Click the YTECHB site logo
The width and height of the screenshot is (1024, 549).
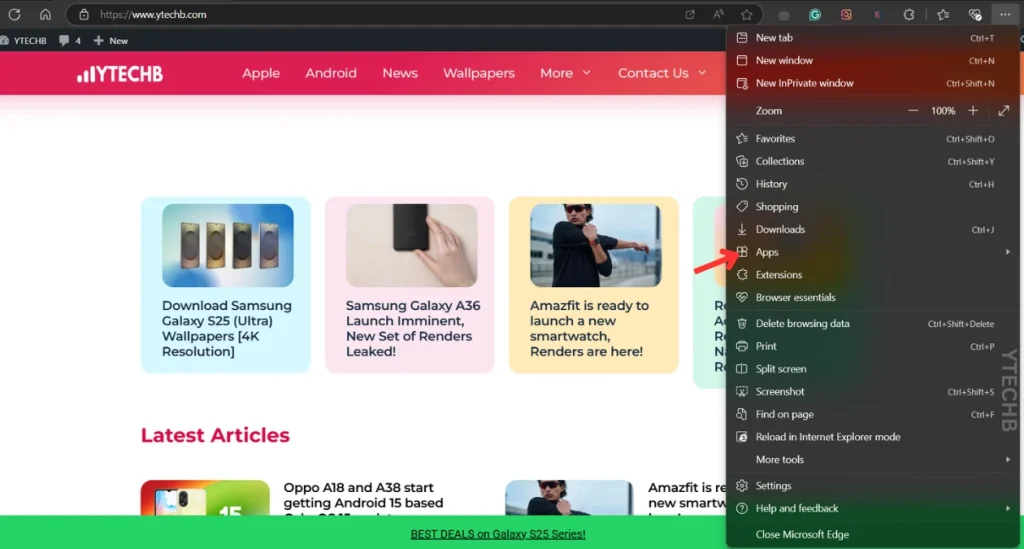tap(120, 74)
